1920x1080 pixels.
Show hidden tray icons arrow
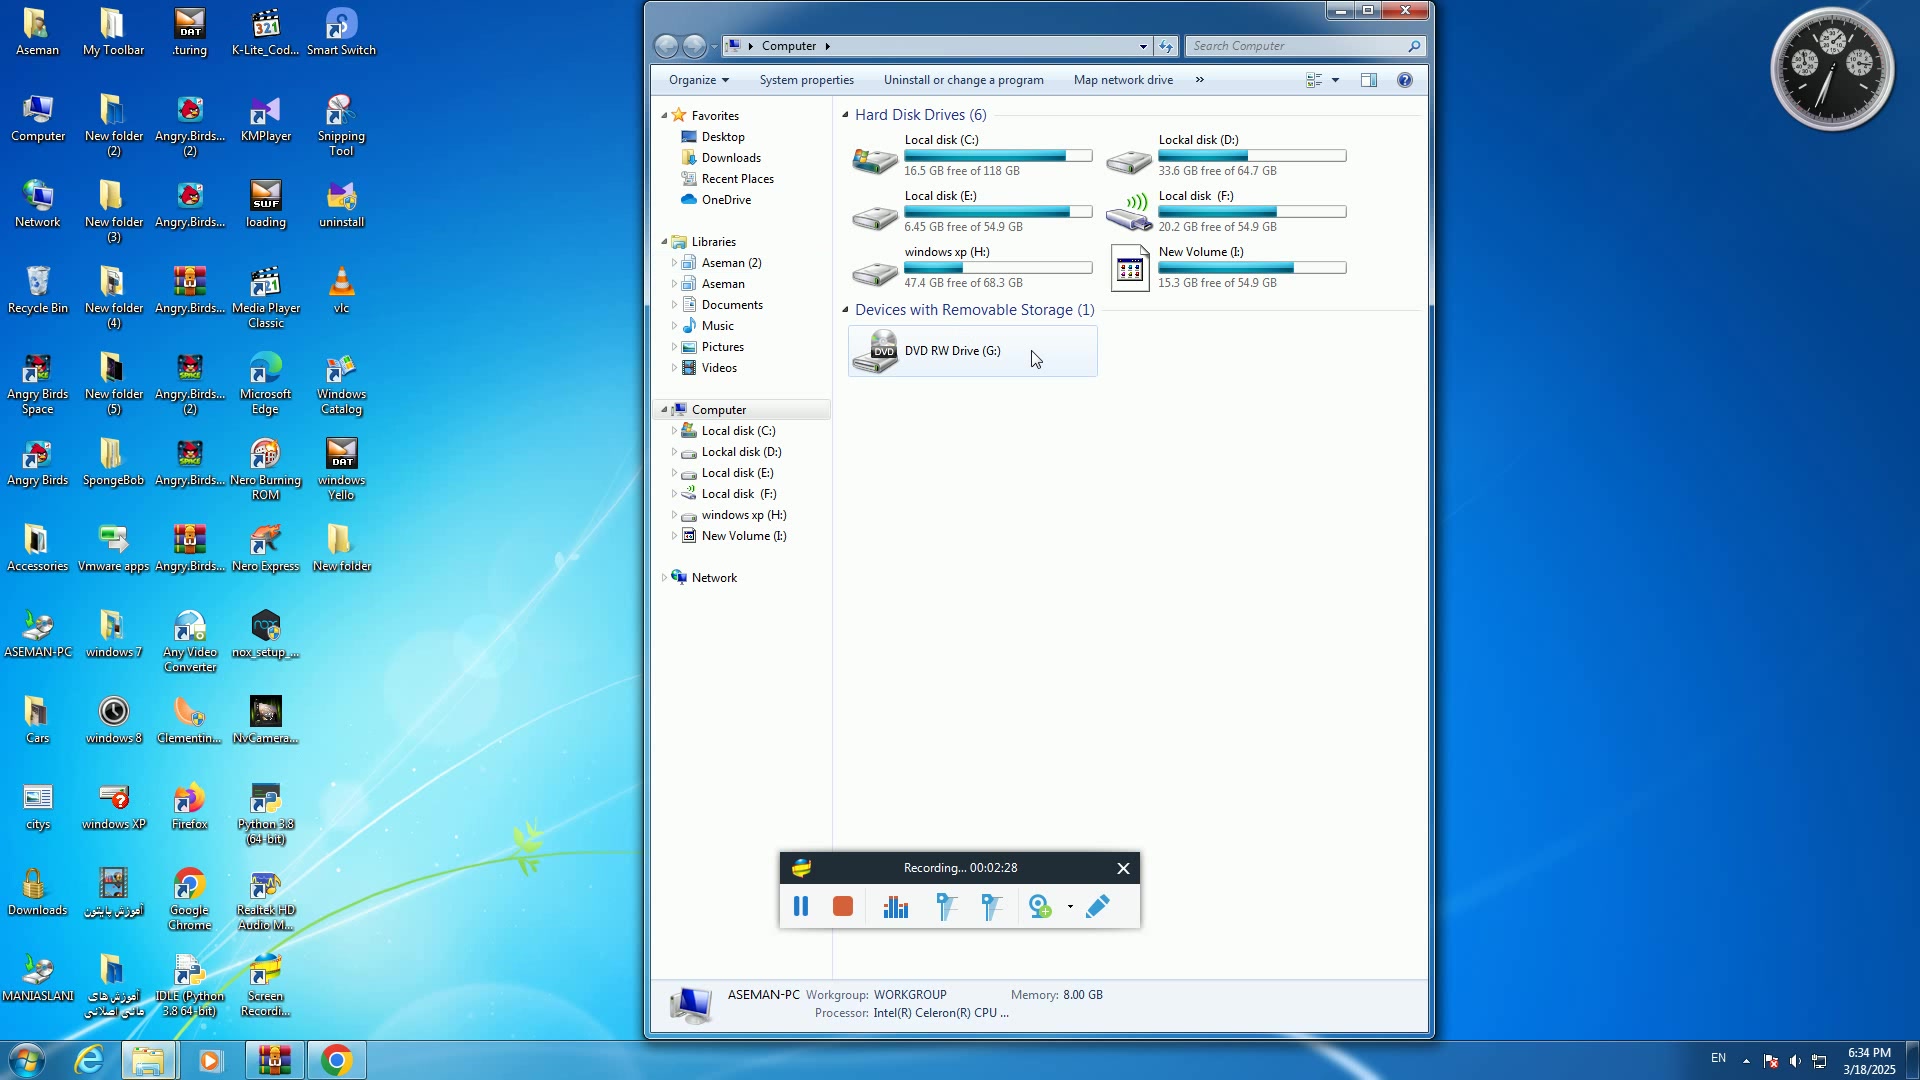[x=1746, y=1061]
